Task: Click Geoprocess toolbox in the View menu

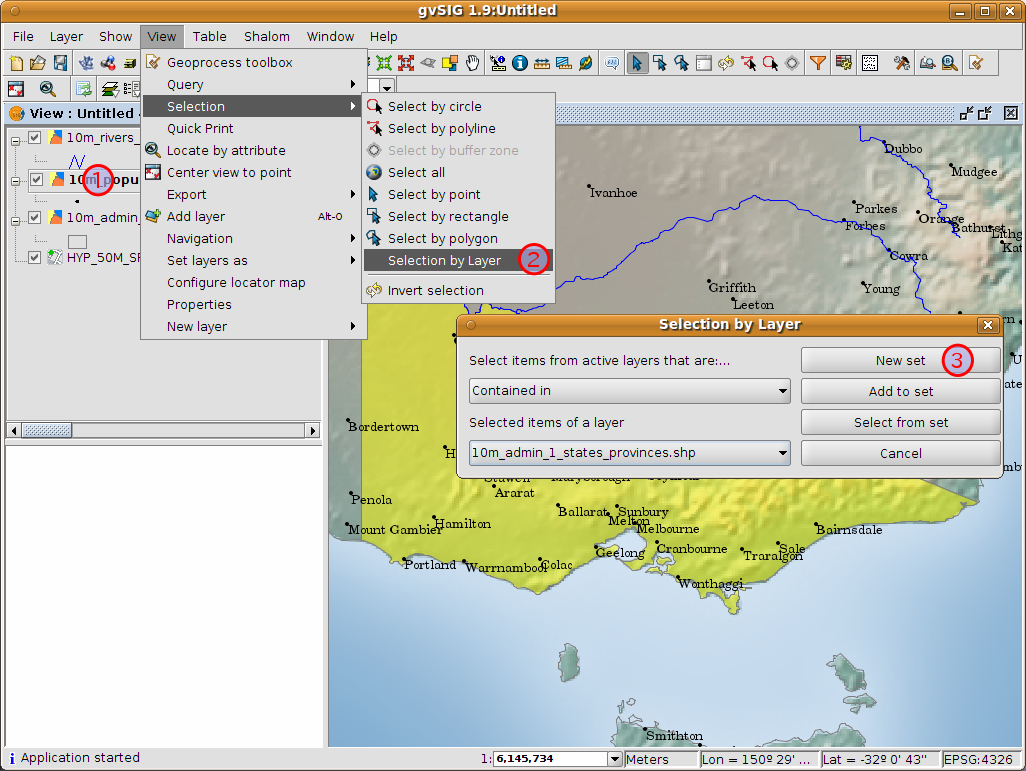Action: pos(254,62)
